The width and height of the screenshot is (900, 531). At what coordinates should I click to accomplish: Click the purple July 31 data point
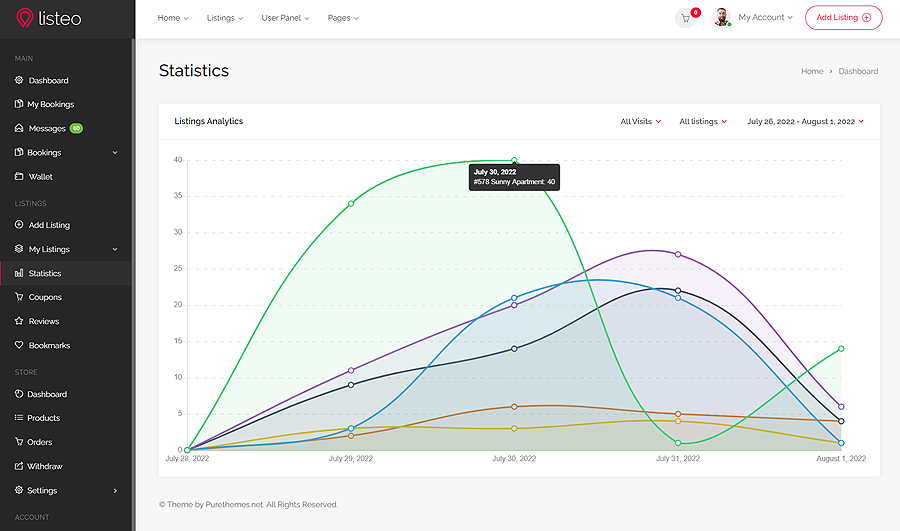coord(678,254)
